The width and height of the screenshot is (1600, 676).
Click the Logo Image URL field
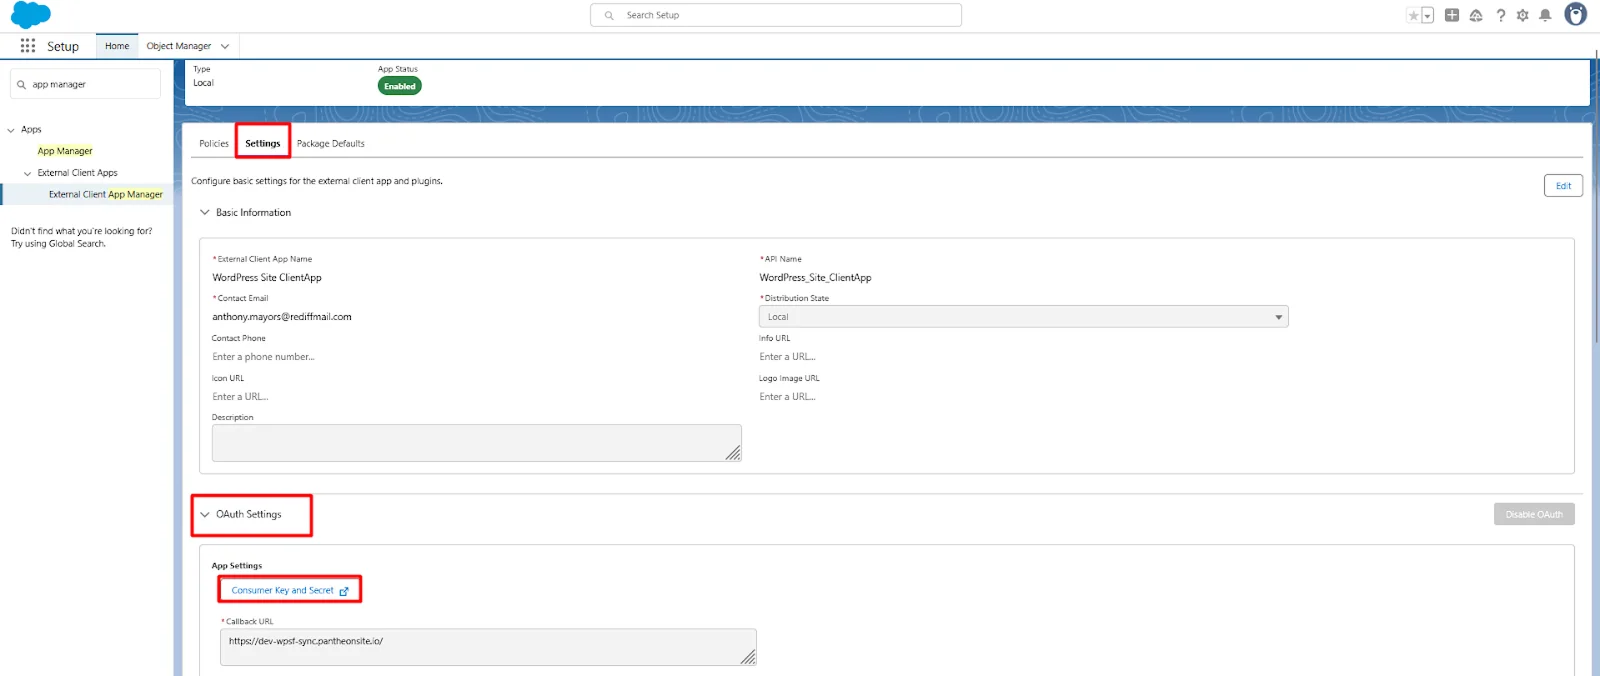pyautogui.click(x=1023, y=397)
